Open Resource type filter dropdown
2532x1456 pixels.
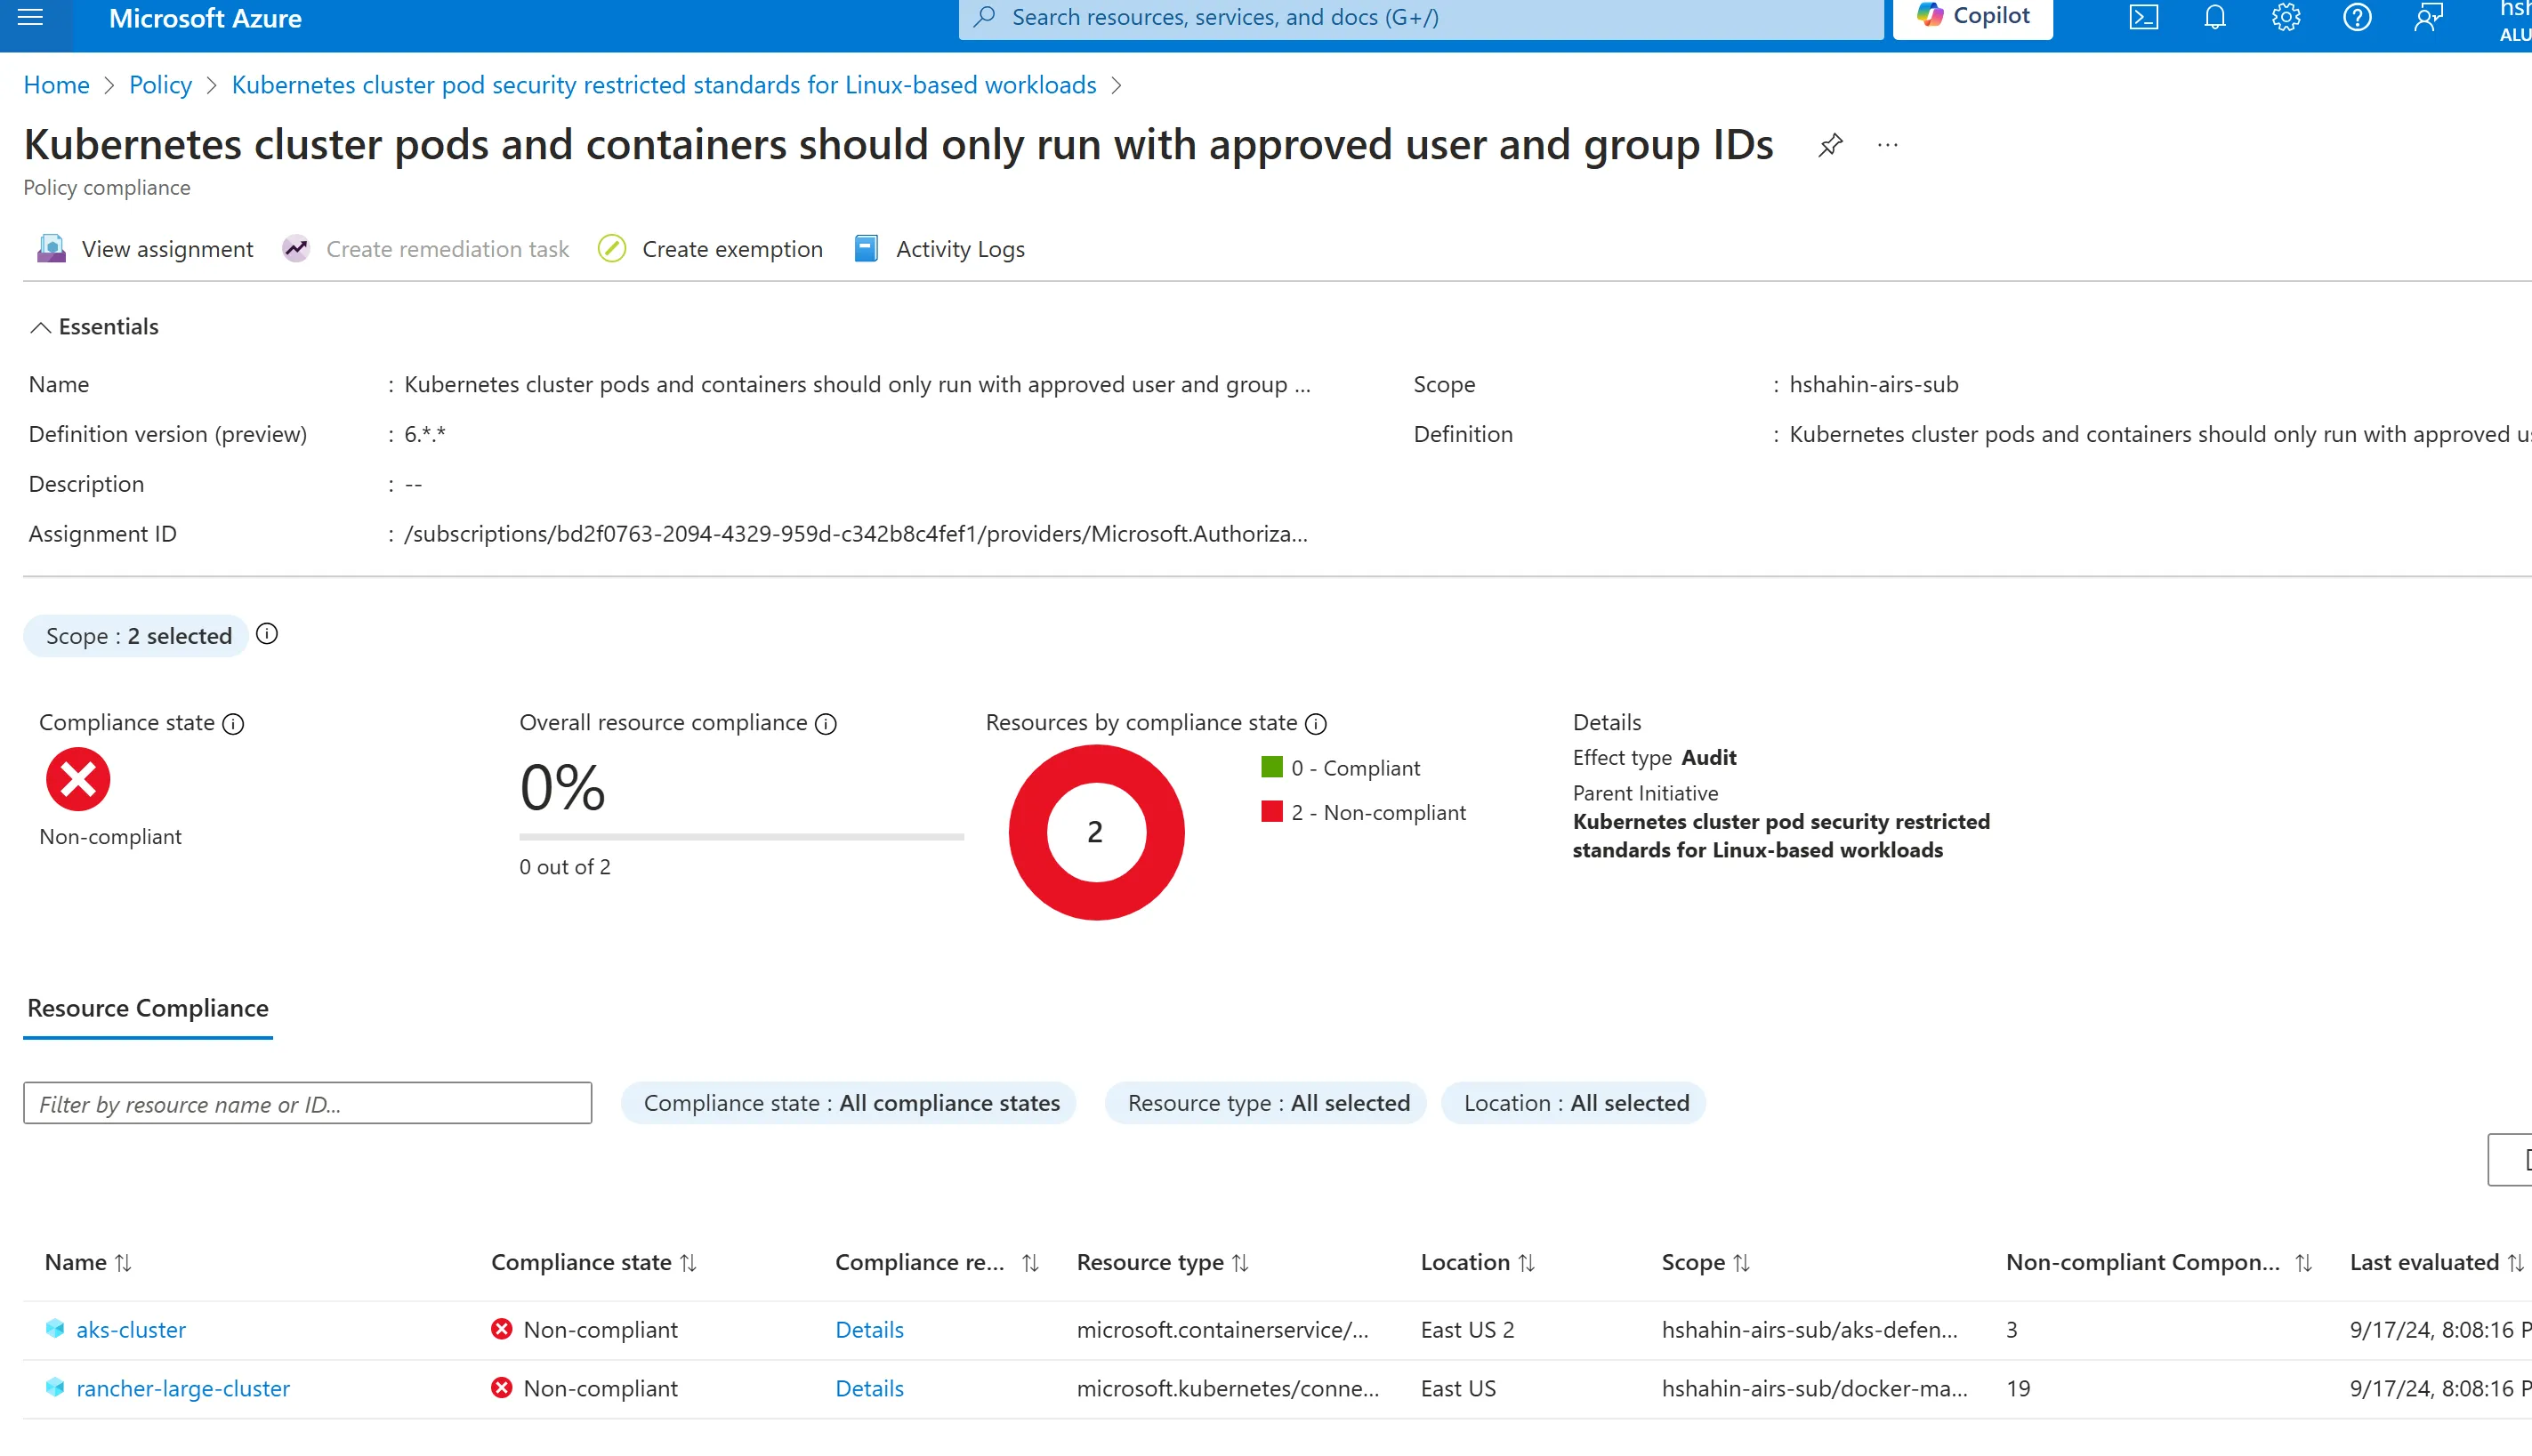point(1267,1103)
